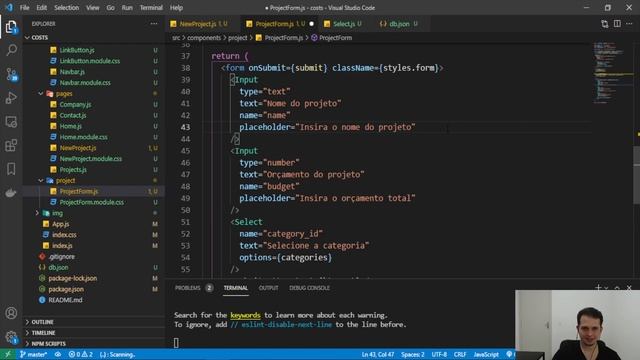640x360 pixels.
Task: Click line number 45 in the gutter
Action: point(185,151)
